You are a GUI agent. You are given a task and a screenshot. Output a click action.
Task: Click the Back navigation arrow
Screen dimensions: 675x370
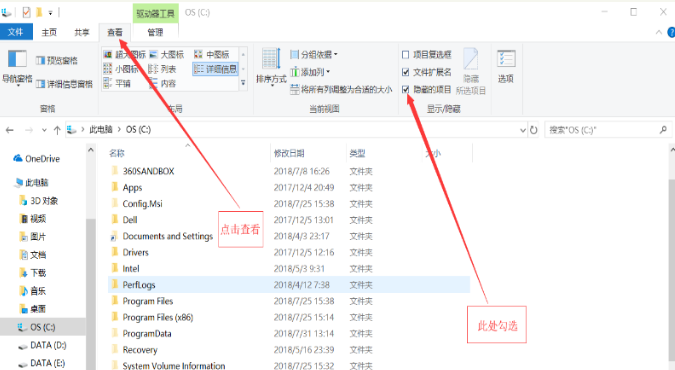9,130
